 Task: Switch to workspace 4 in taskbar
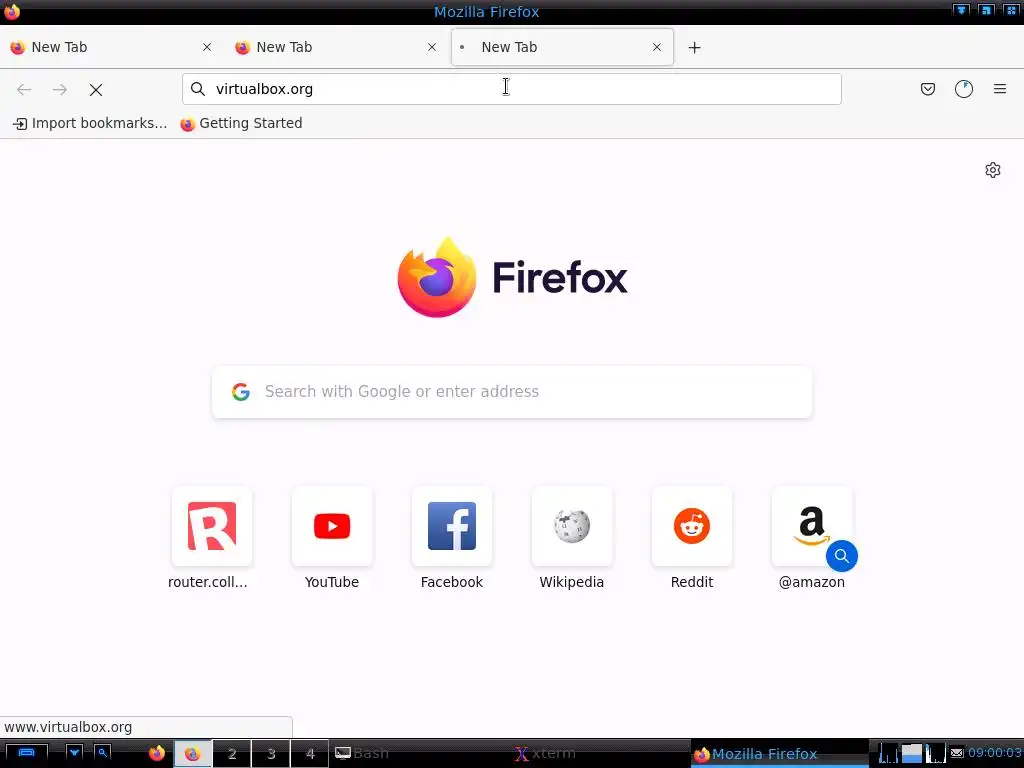(x=310, y=754)
